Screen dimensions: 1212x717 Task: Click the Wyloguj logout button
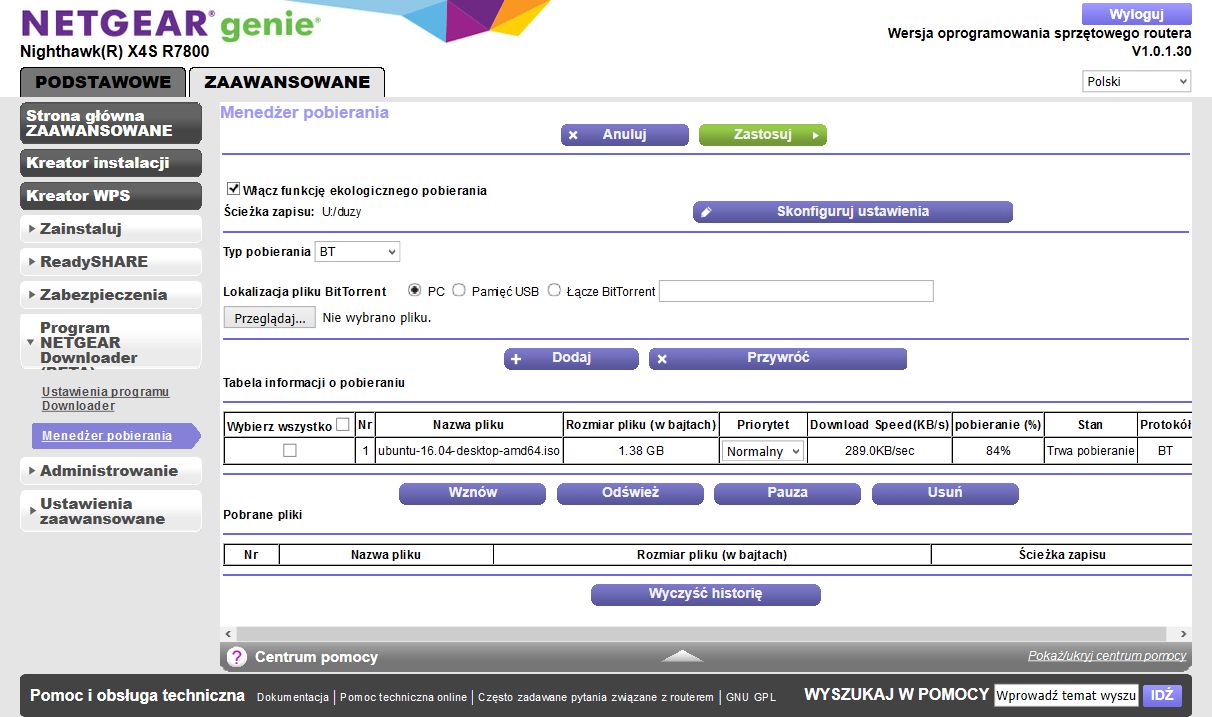coord(1137,14)
